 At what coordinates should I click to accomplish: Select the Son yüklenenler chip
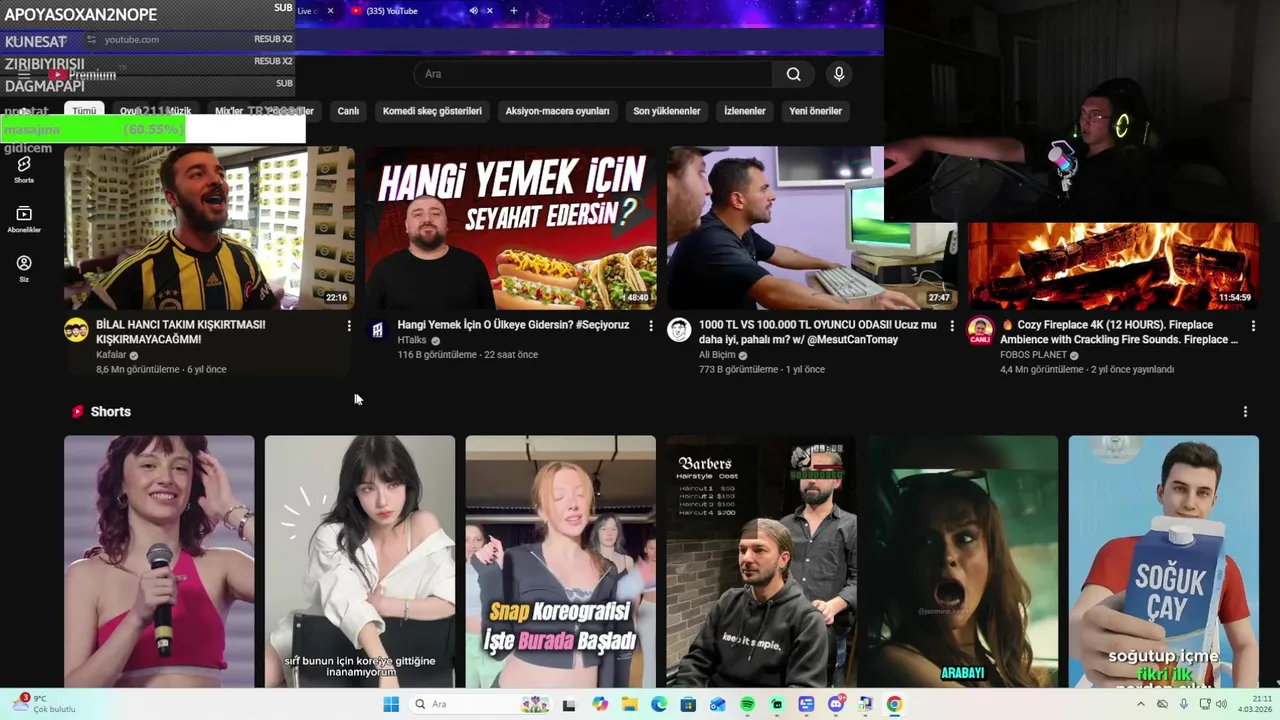(667, 111)
